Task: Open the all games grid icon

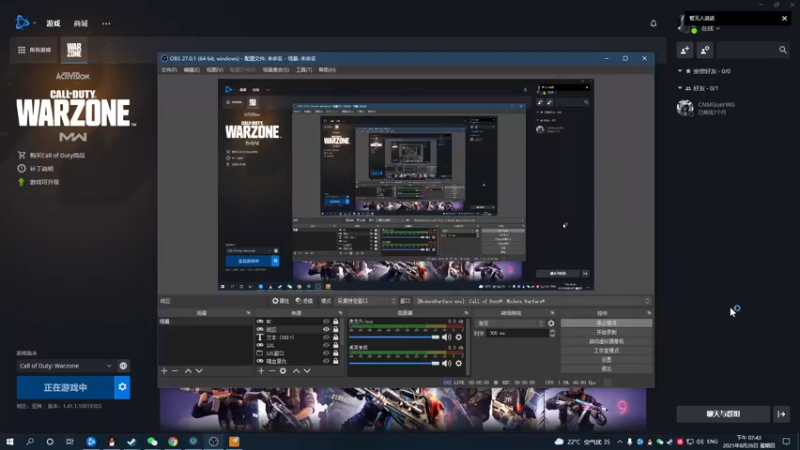Action: (21, 50)
